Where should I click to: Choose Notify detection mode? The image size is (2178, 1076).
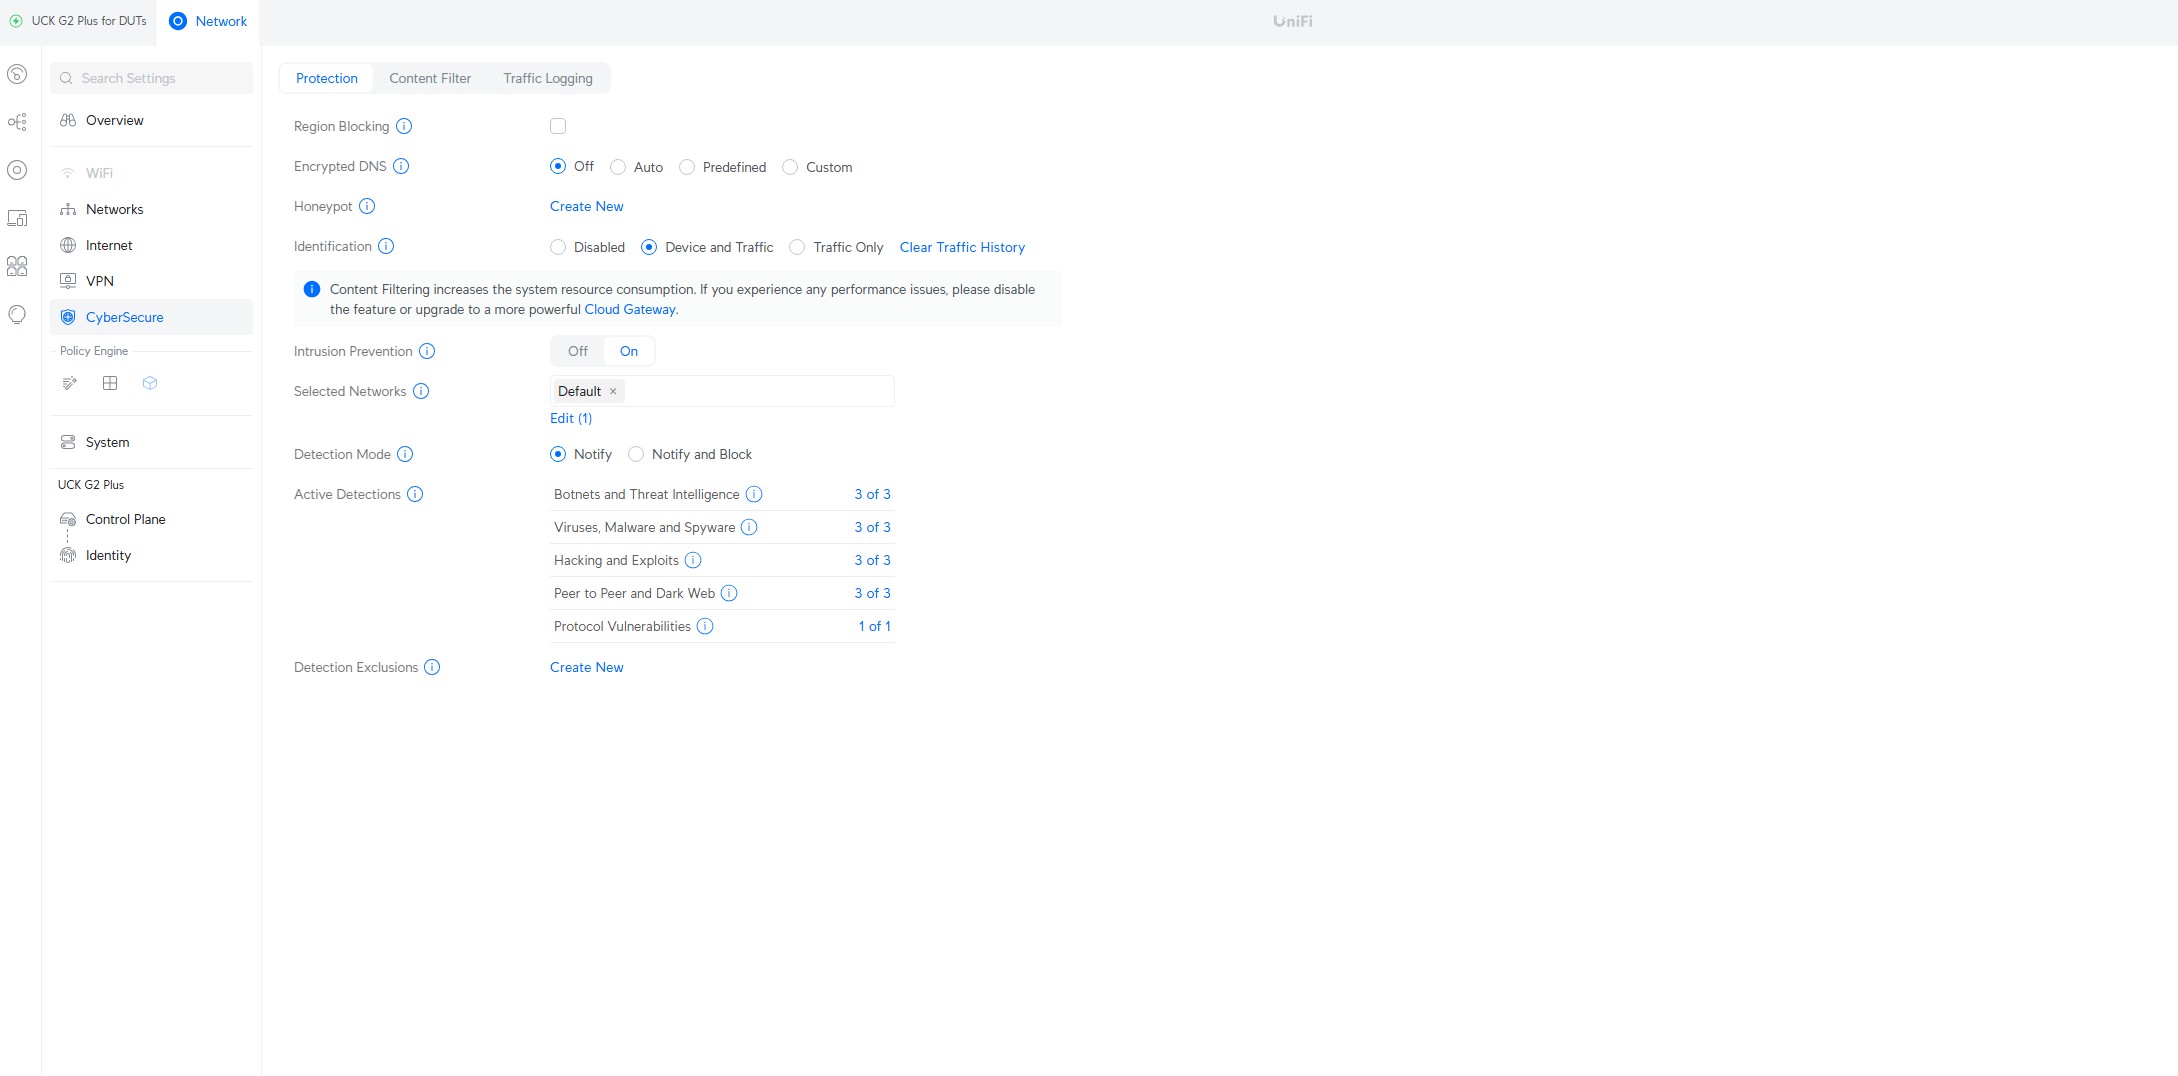point(558,454)
